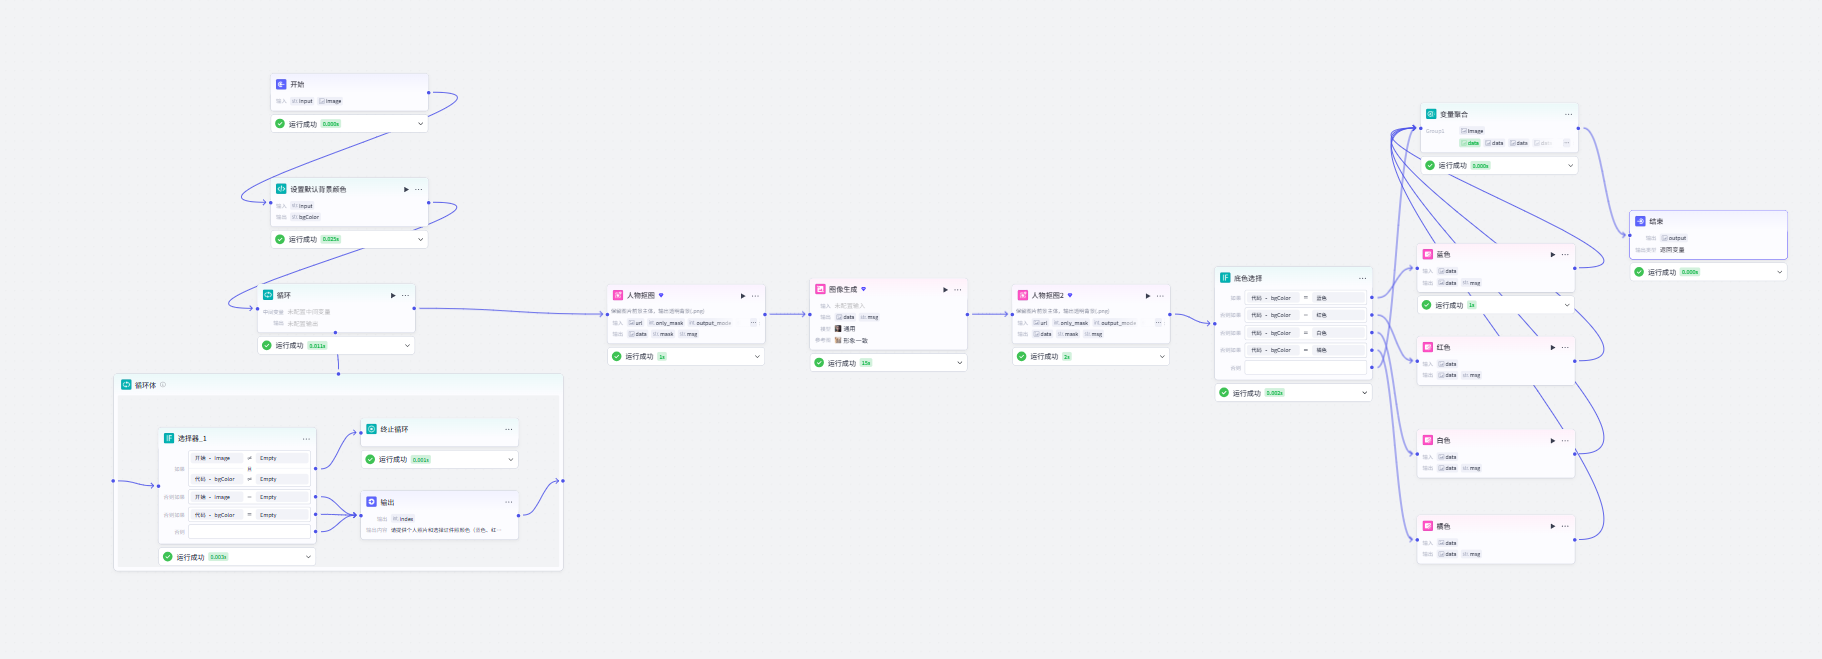Click the 开始 start node icon
The height and width of the screenshot is (659, 1822).
click(x=281, y=84)
